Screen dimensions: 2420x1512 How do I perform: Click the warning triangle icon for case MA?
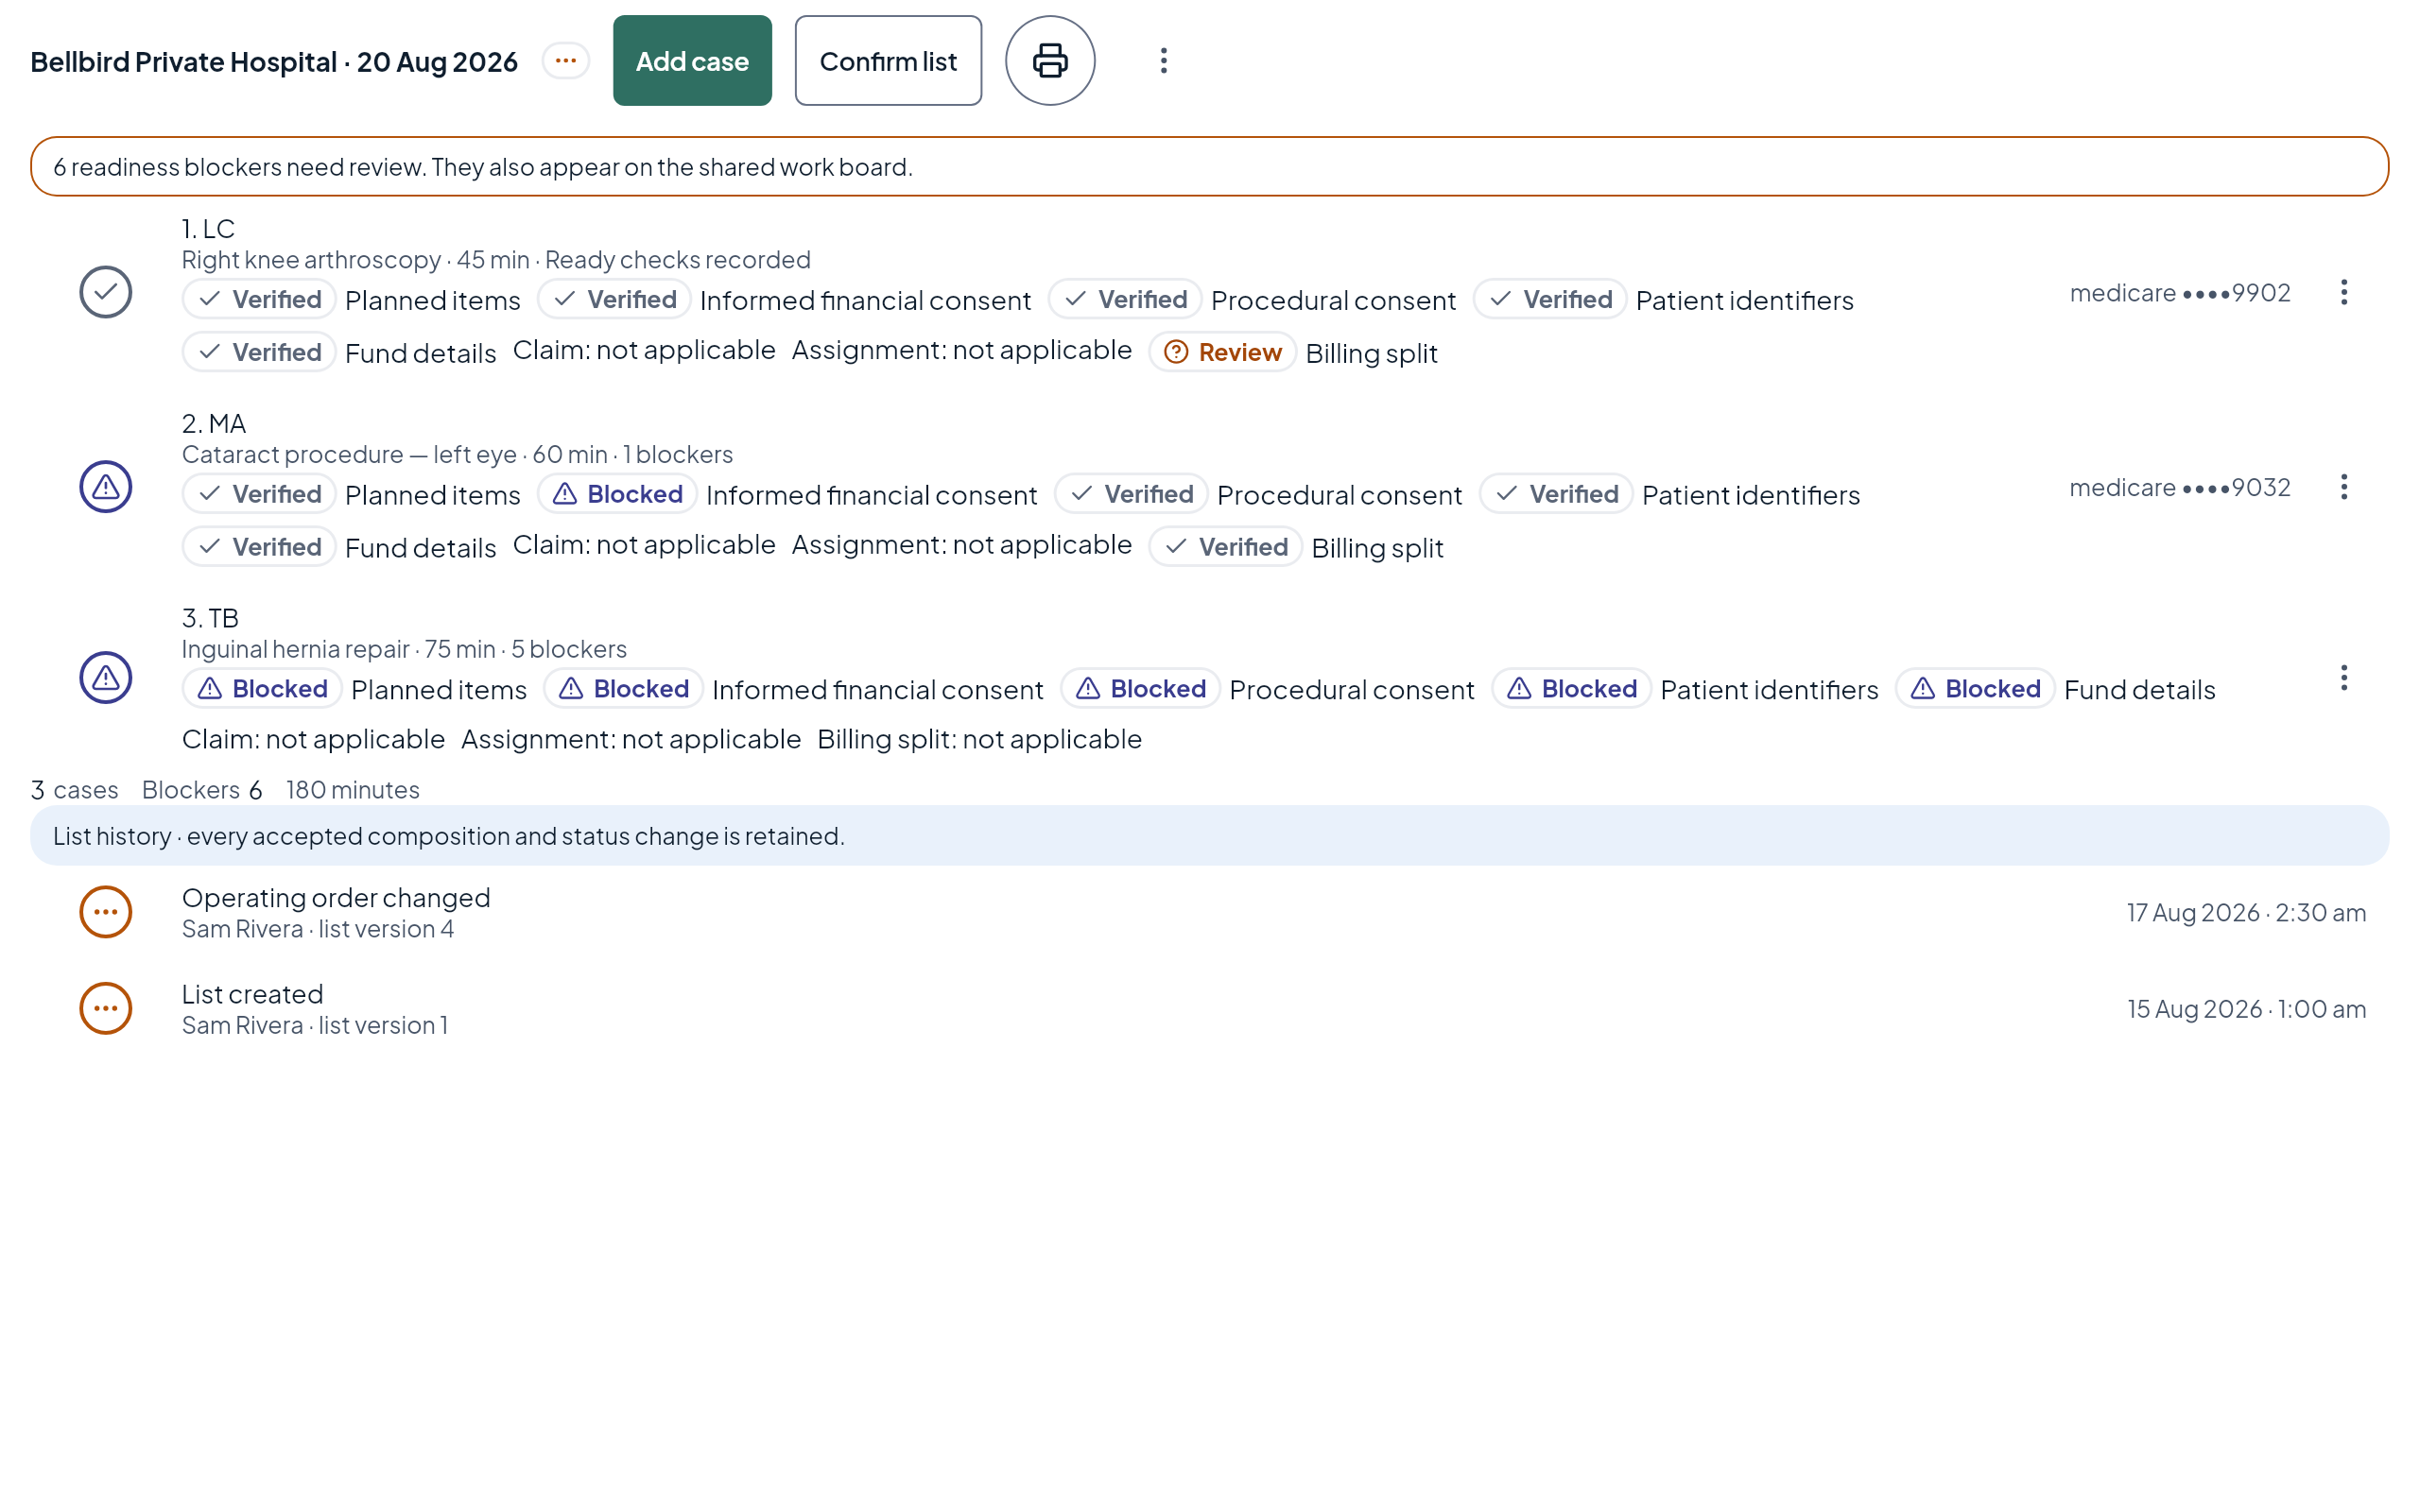pos(105,487)
